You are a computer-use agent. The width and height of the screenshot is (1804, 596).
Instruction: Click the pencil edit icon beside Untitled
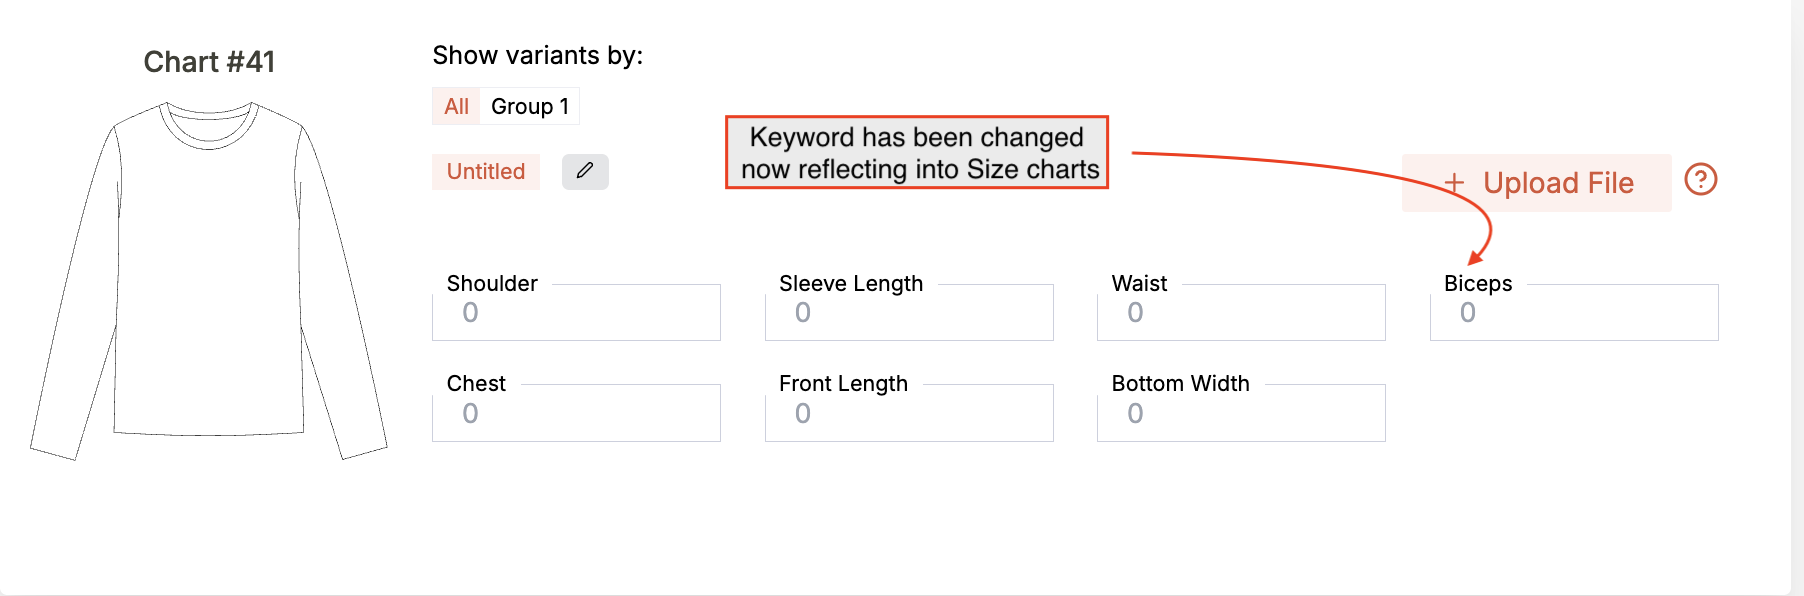pyautogui.click(x=585, y=171)
